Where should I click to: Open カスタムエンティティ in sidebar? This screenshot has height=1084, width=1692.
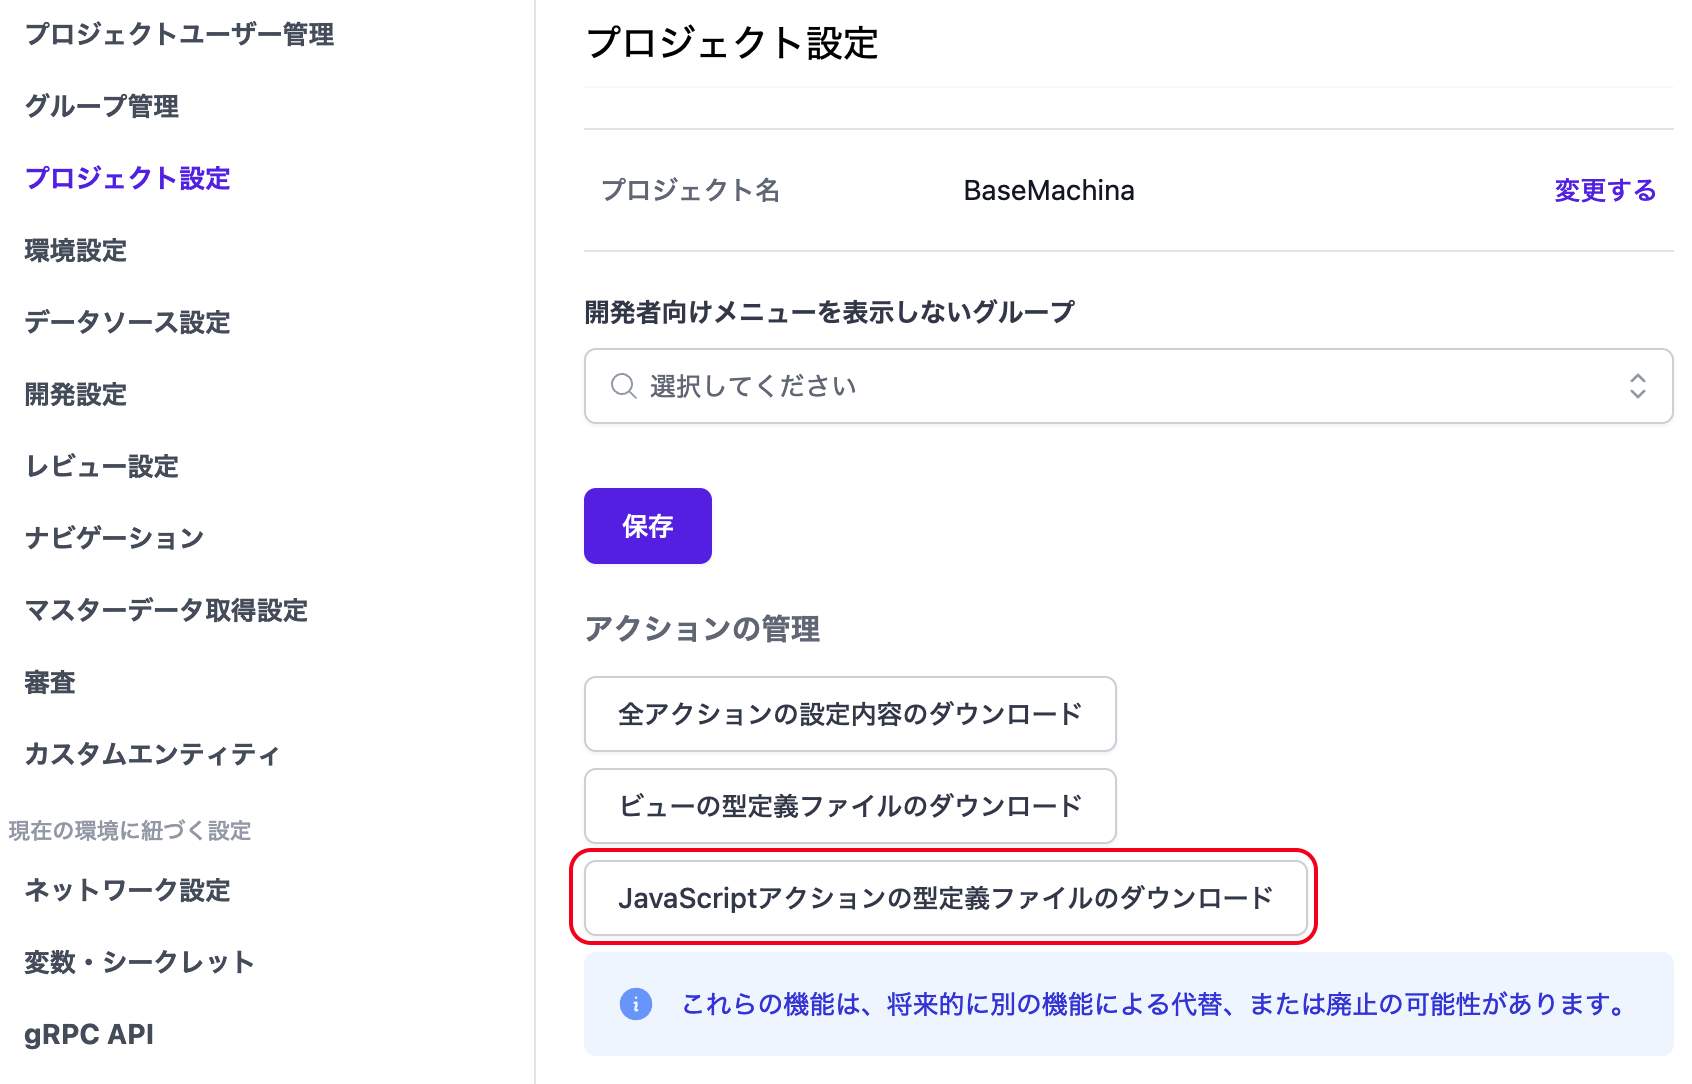tap(152, 754)
